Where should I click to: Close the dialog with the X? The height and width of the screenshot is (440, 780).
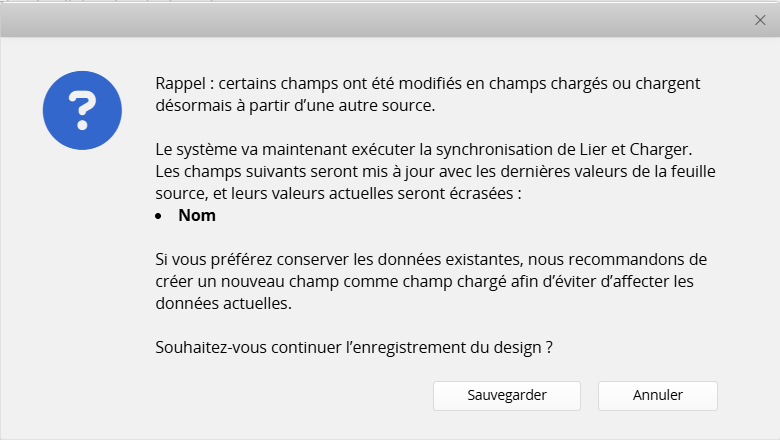[x=760, y=20]
